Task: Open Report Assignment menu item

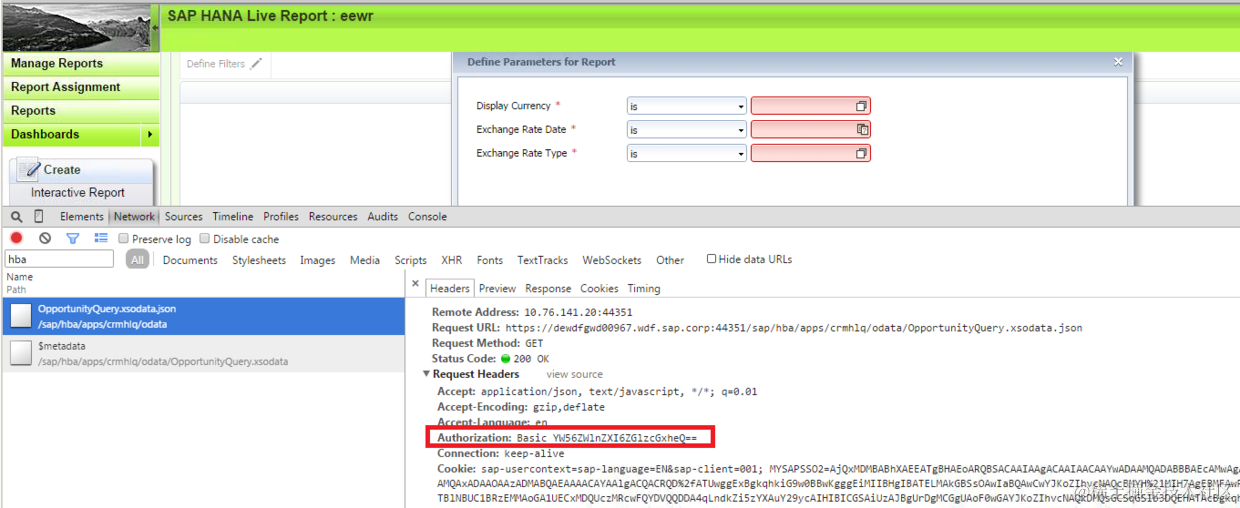Action: (80, 87)
